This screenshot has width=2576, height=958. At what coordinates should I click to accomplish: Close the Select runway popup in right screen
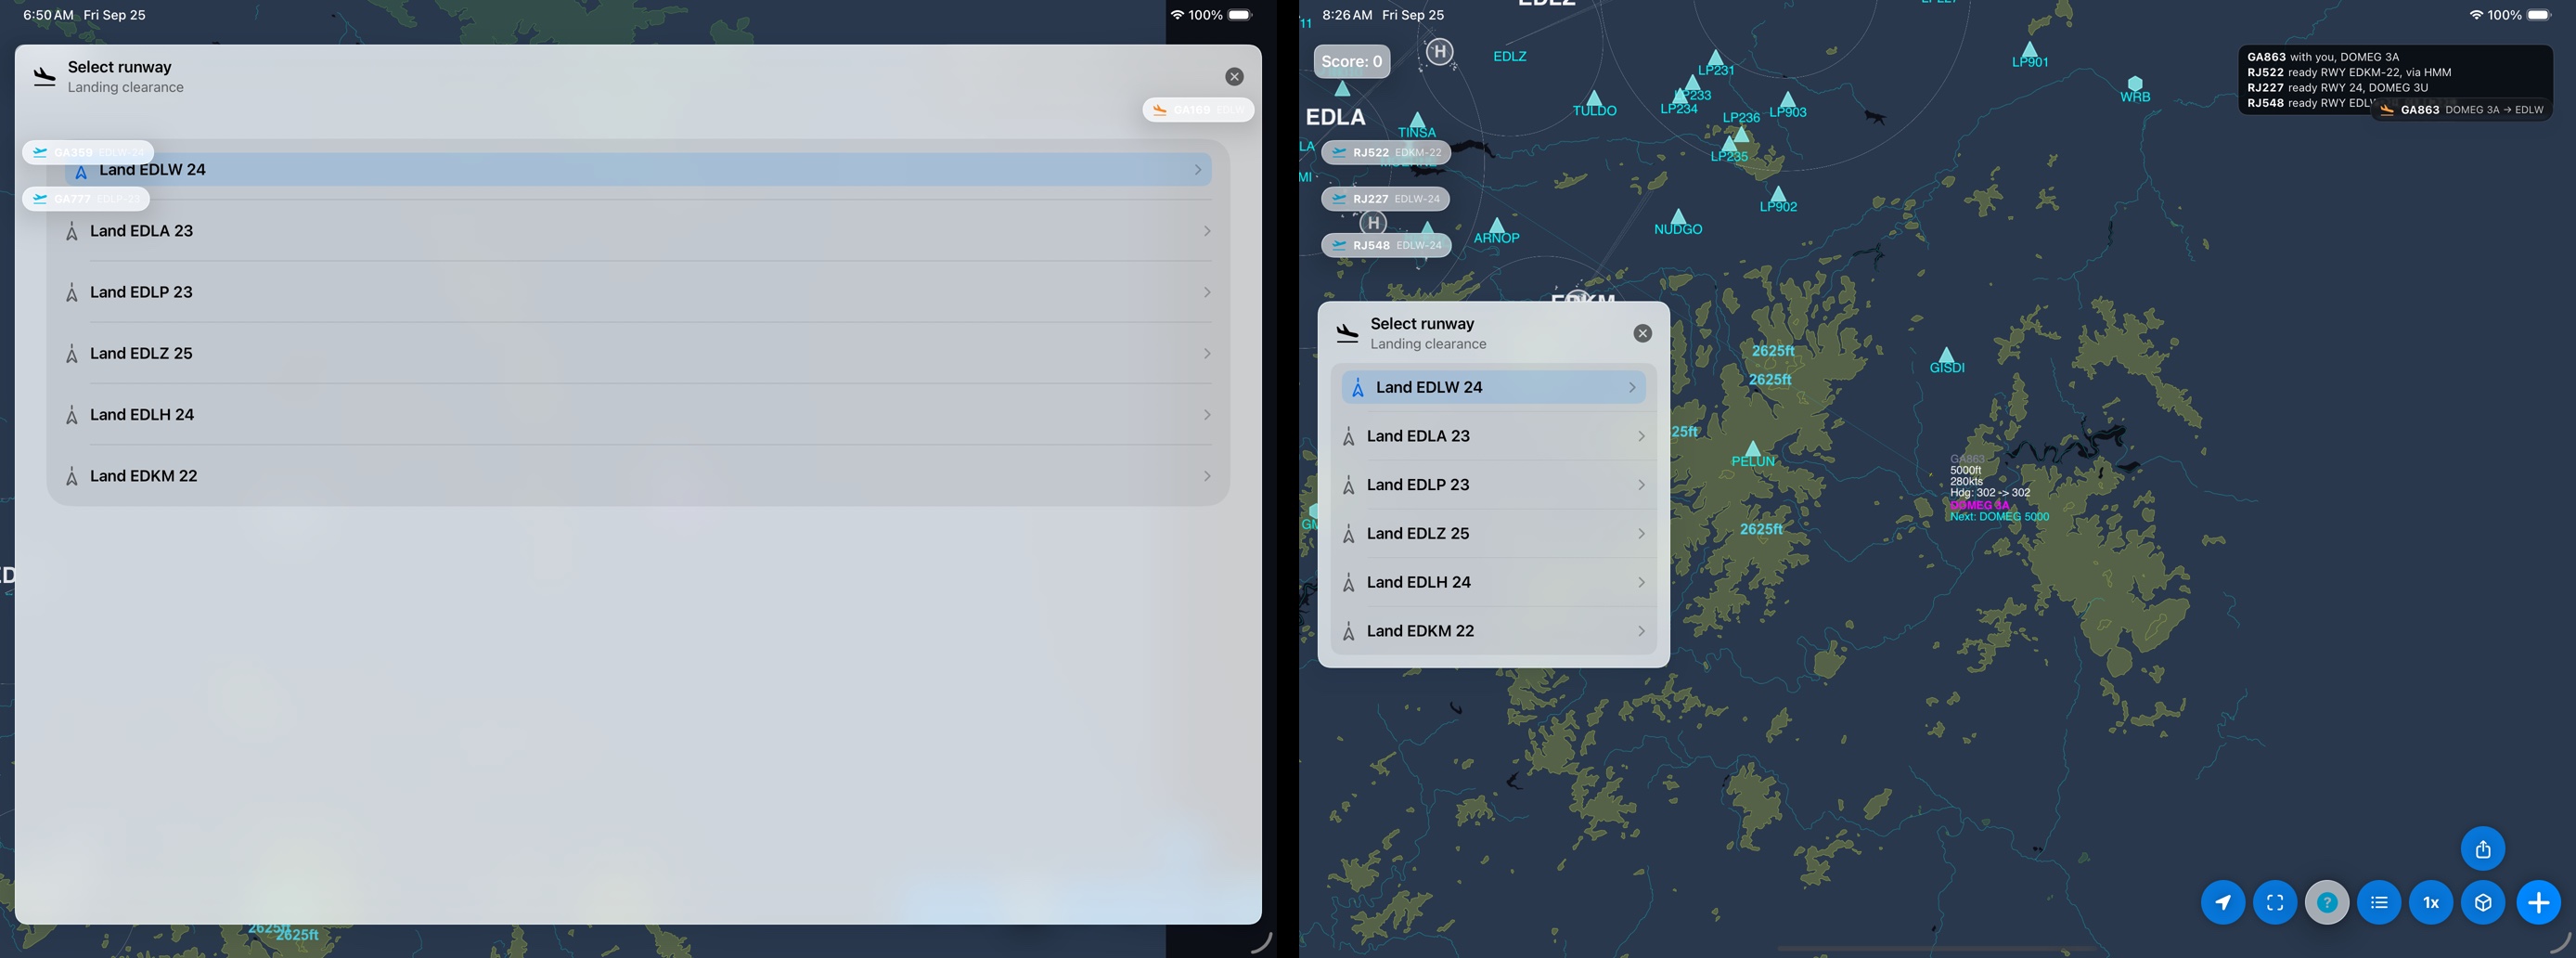point(1642,334)
